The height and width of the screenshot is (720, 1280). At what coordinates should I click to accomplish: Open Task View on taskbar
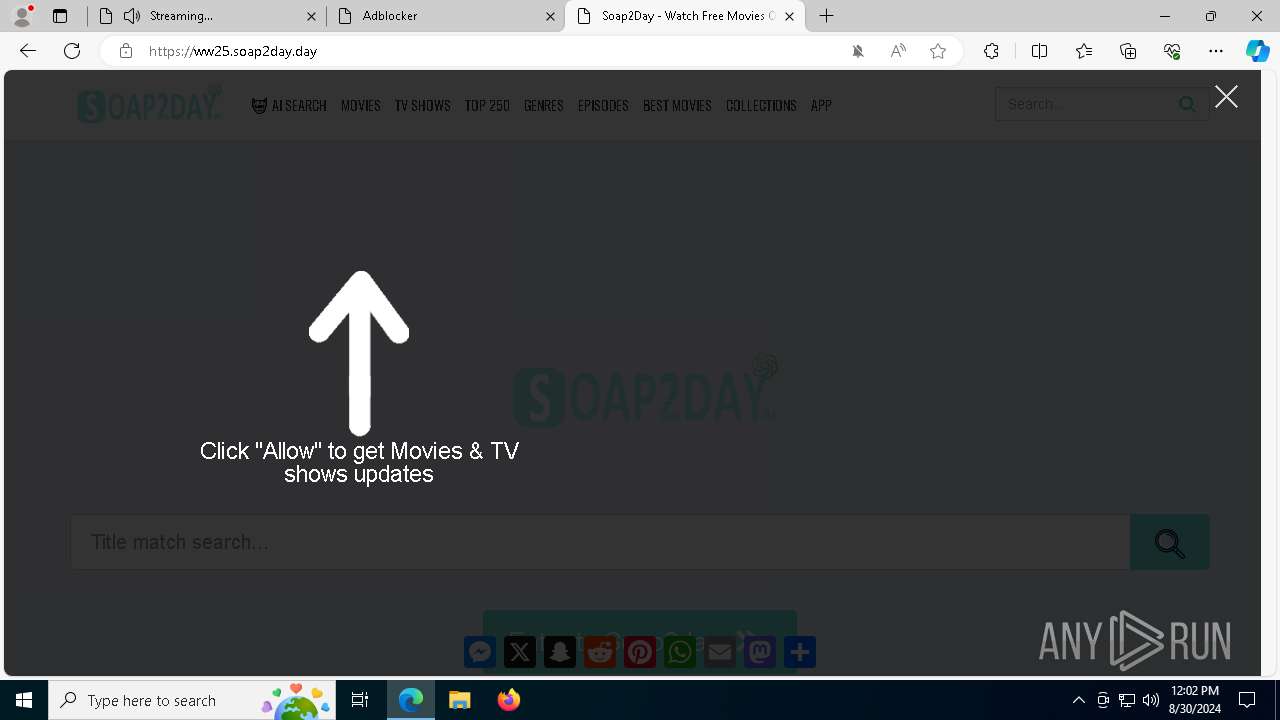point(360,700)
